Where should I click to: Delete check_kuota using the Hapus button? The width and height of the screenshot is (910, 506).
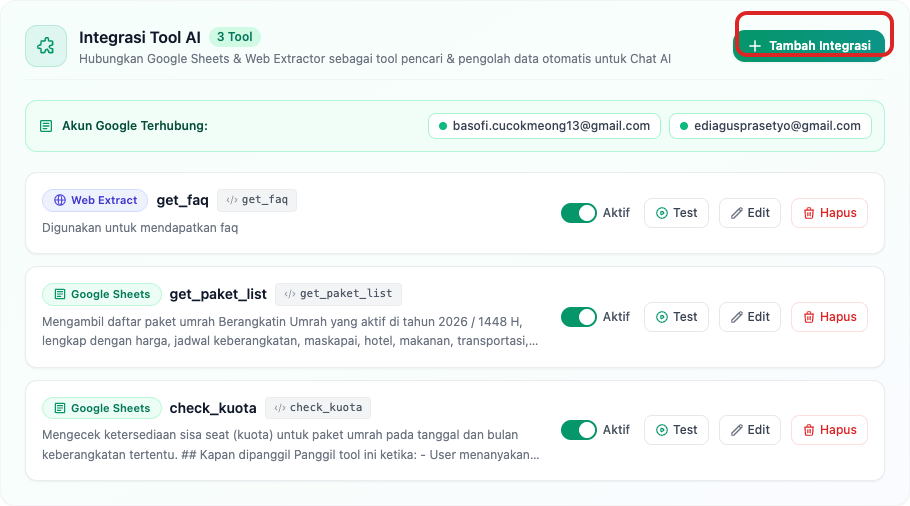(x=829, y=430)
